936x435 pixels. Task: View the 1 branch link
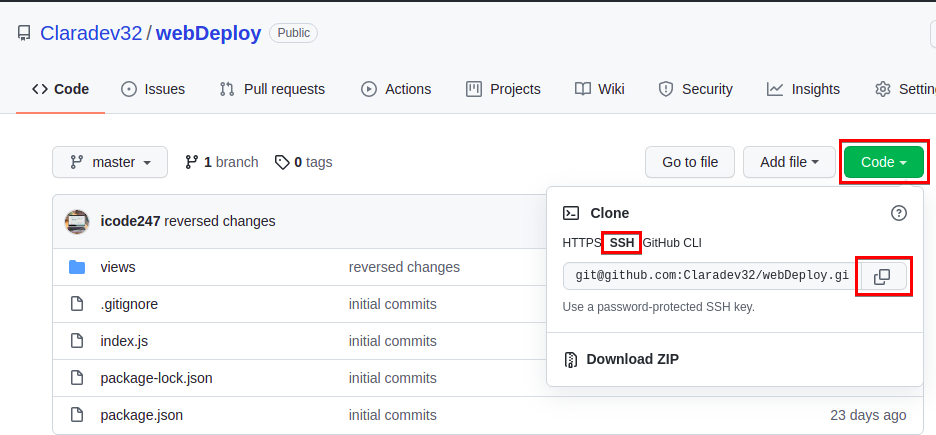[221, 162]
